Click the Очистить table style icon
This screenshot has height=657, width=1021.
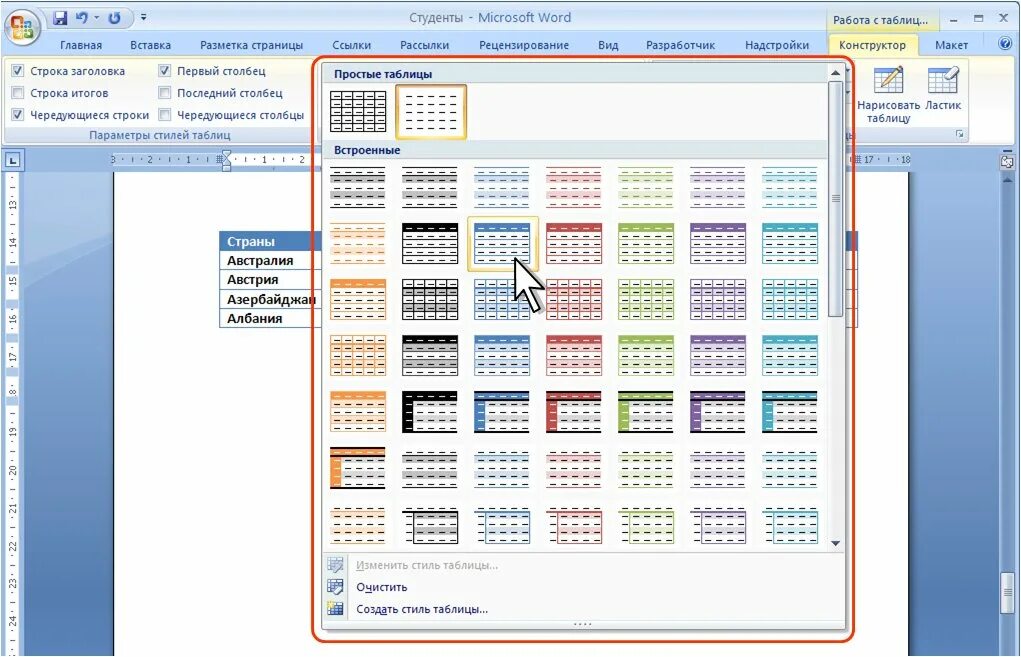click(x=335, y=587)
